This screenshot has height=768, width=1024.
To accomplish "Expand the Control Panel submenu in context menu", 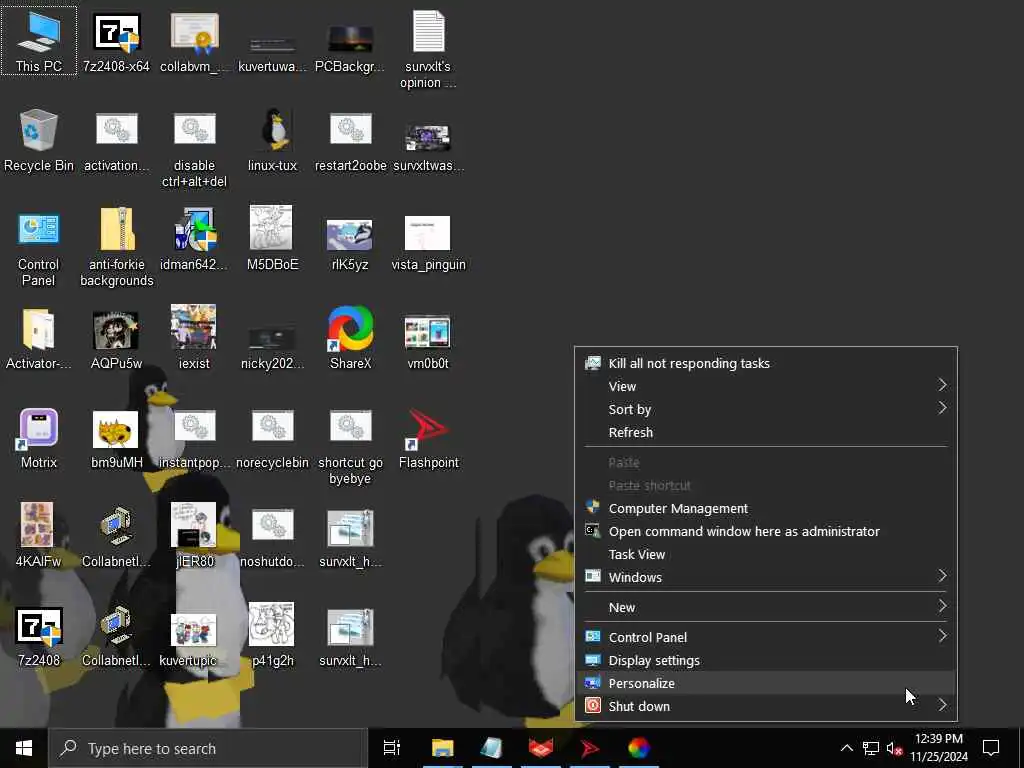I will tap(766, 637).
